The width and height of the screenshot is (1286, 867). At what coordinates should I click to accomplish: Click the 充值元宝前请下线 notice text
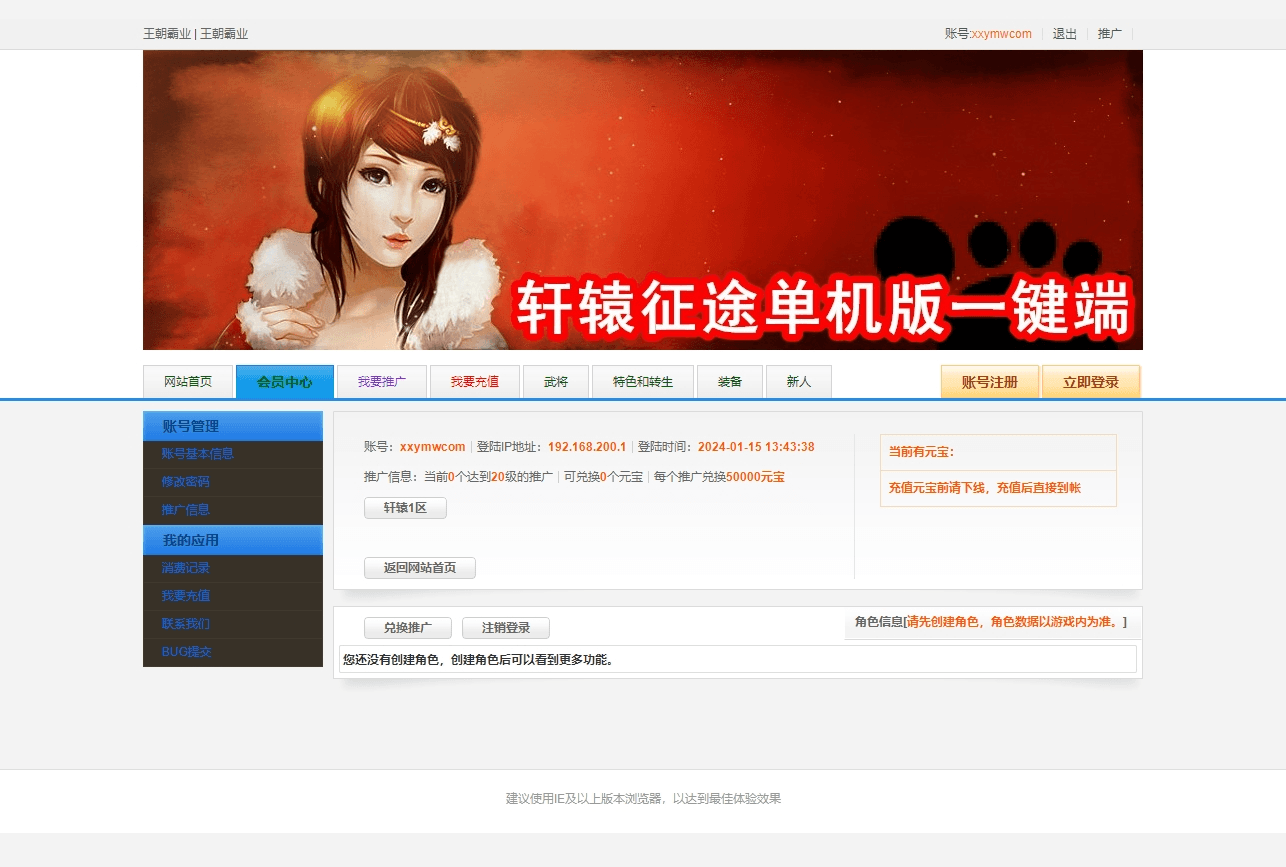coord(985,488)
